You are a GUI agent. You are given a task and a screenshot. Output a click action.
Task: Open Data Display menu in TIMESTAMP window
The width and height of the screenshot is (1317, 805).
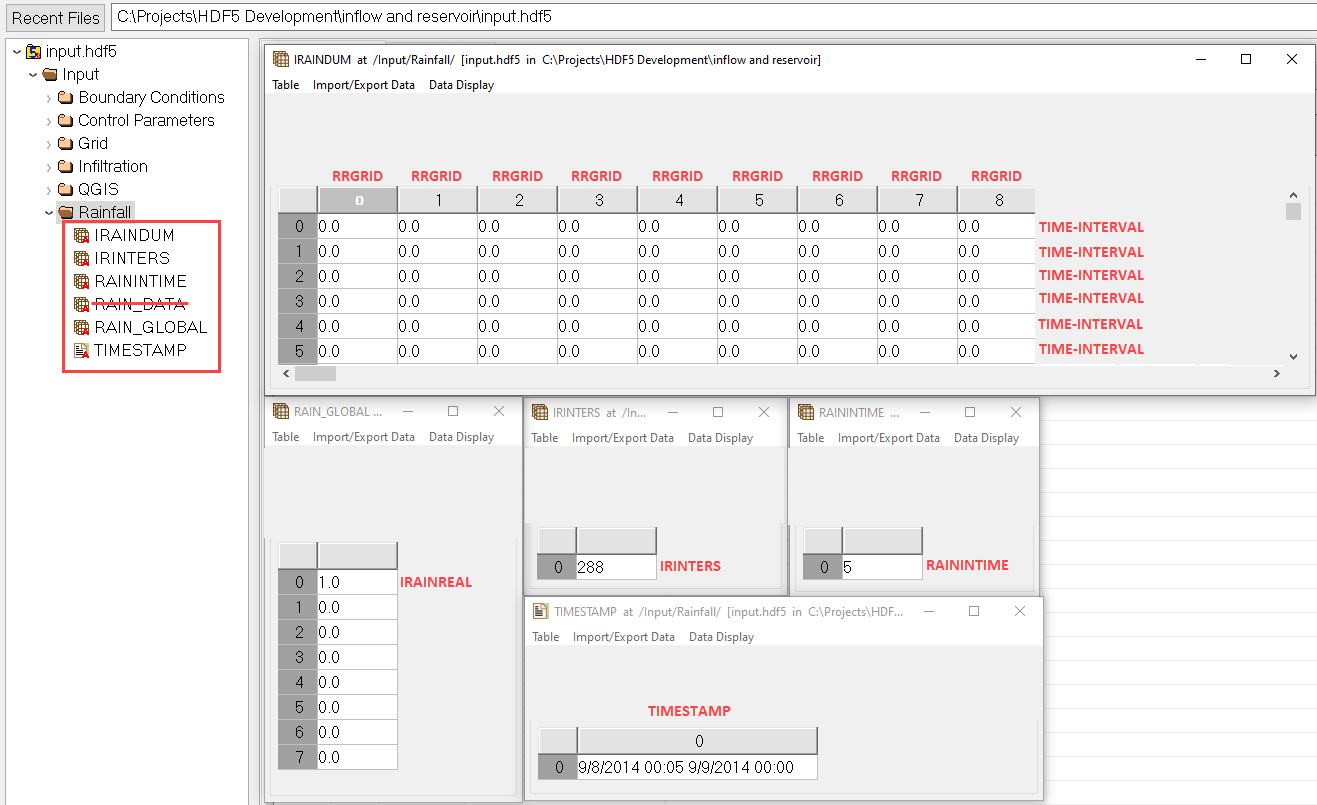(x=721, y=637)
